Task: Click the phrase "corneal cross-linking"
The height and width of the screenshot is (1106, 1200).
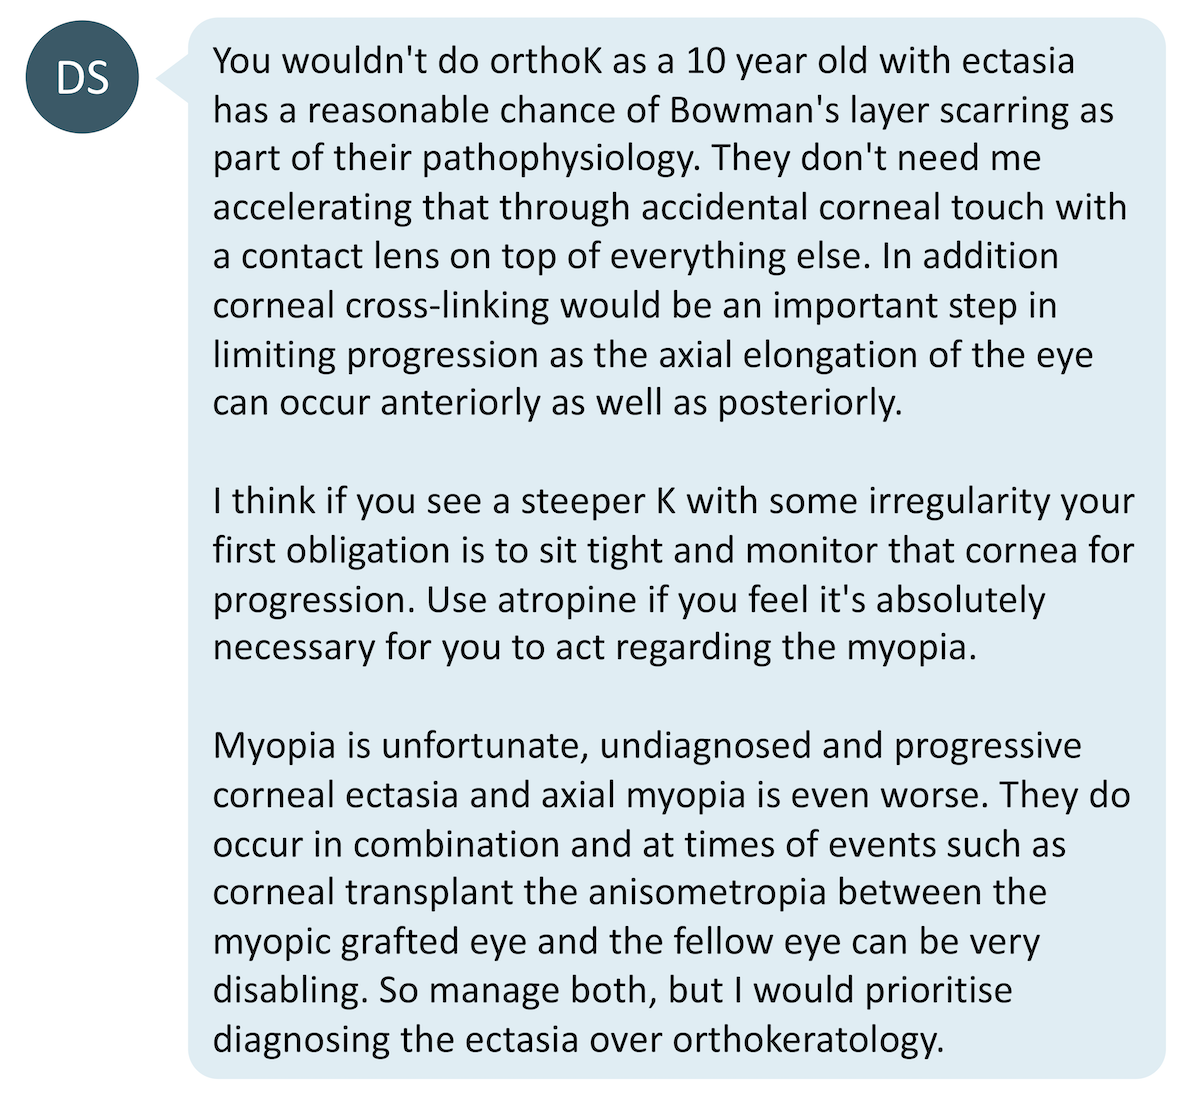Action: (x=381, y=306)
